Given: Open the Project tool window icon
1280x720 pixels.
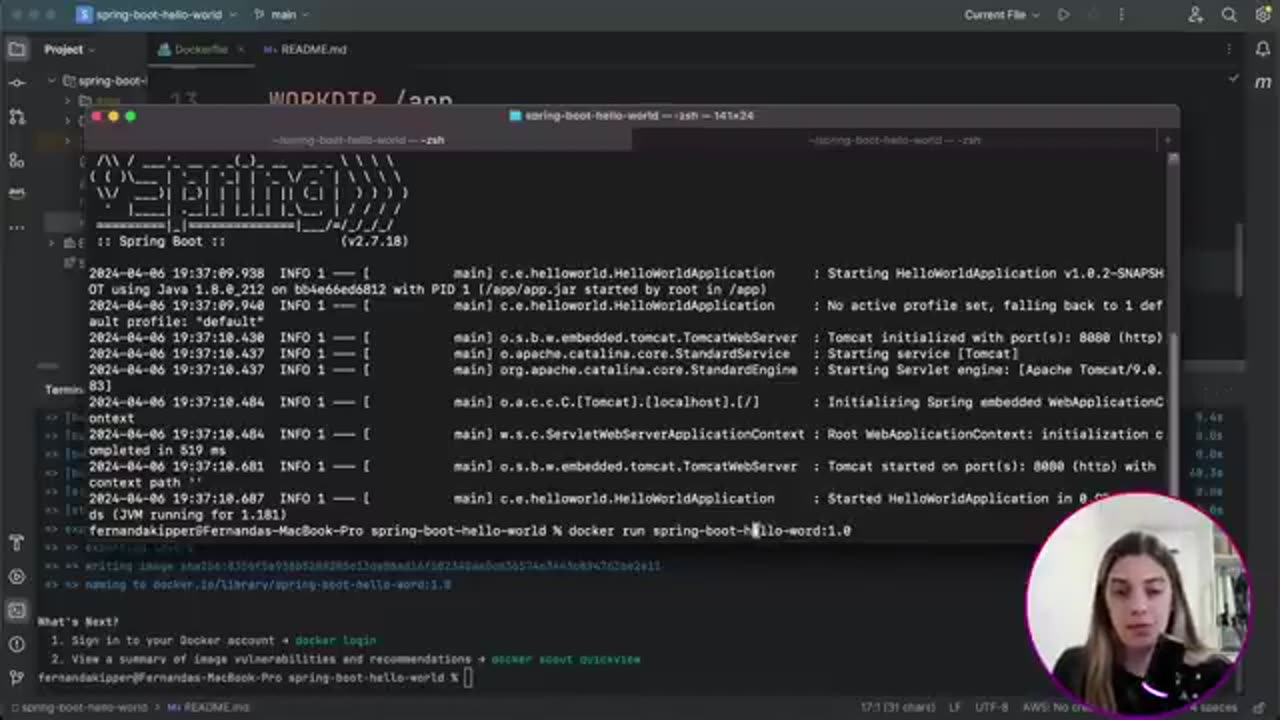Looking at the screenshot, I should [17, 49].
